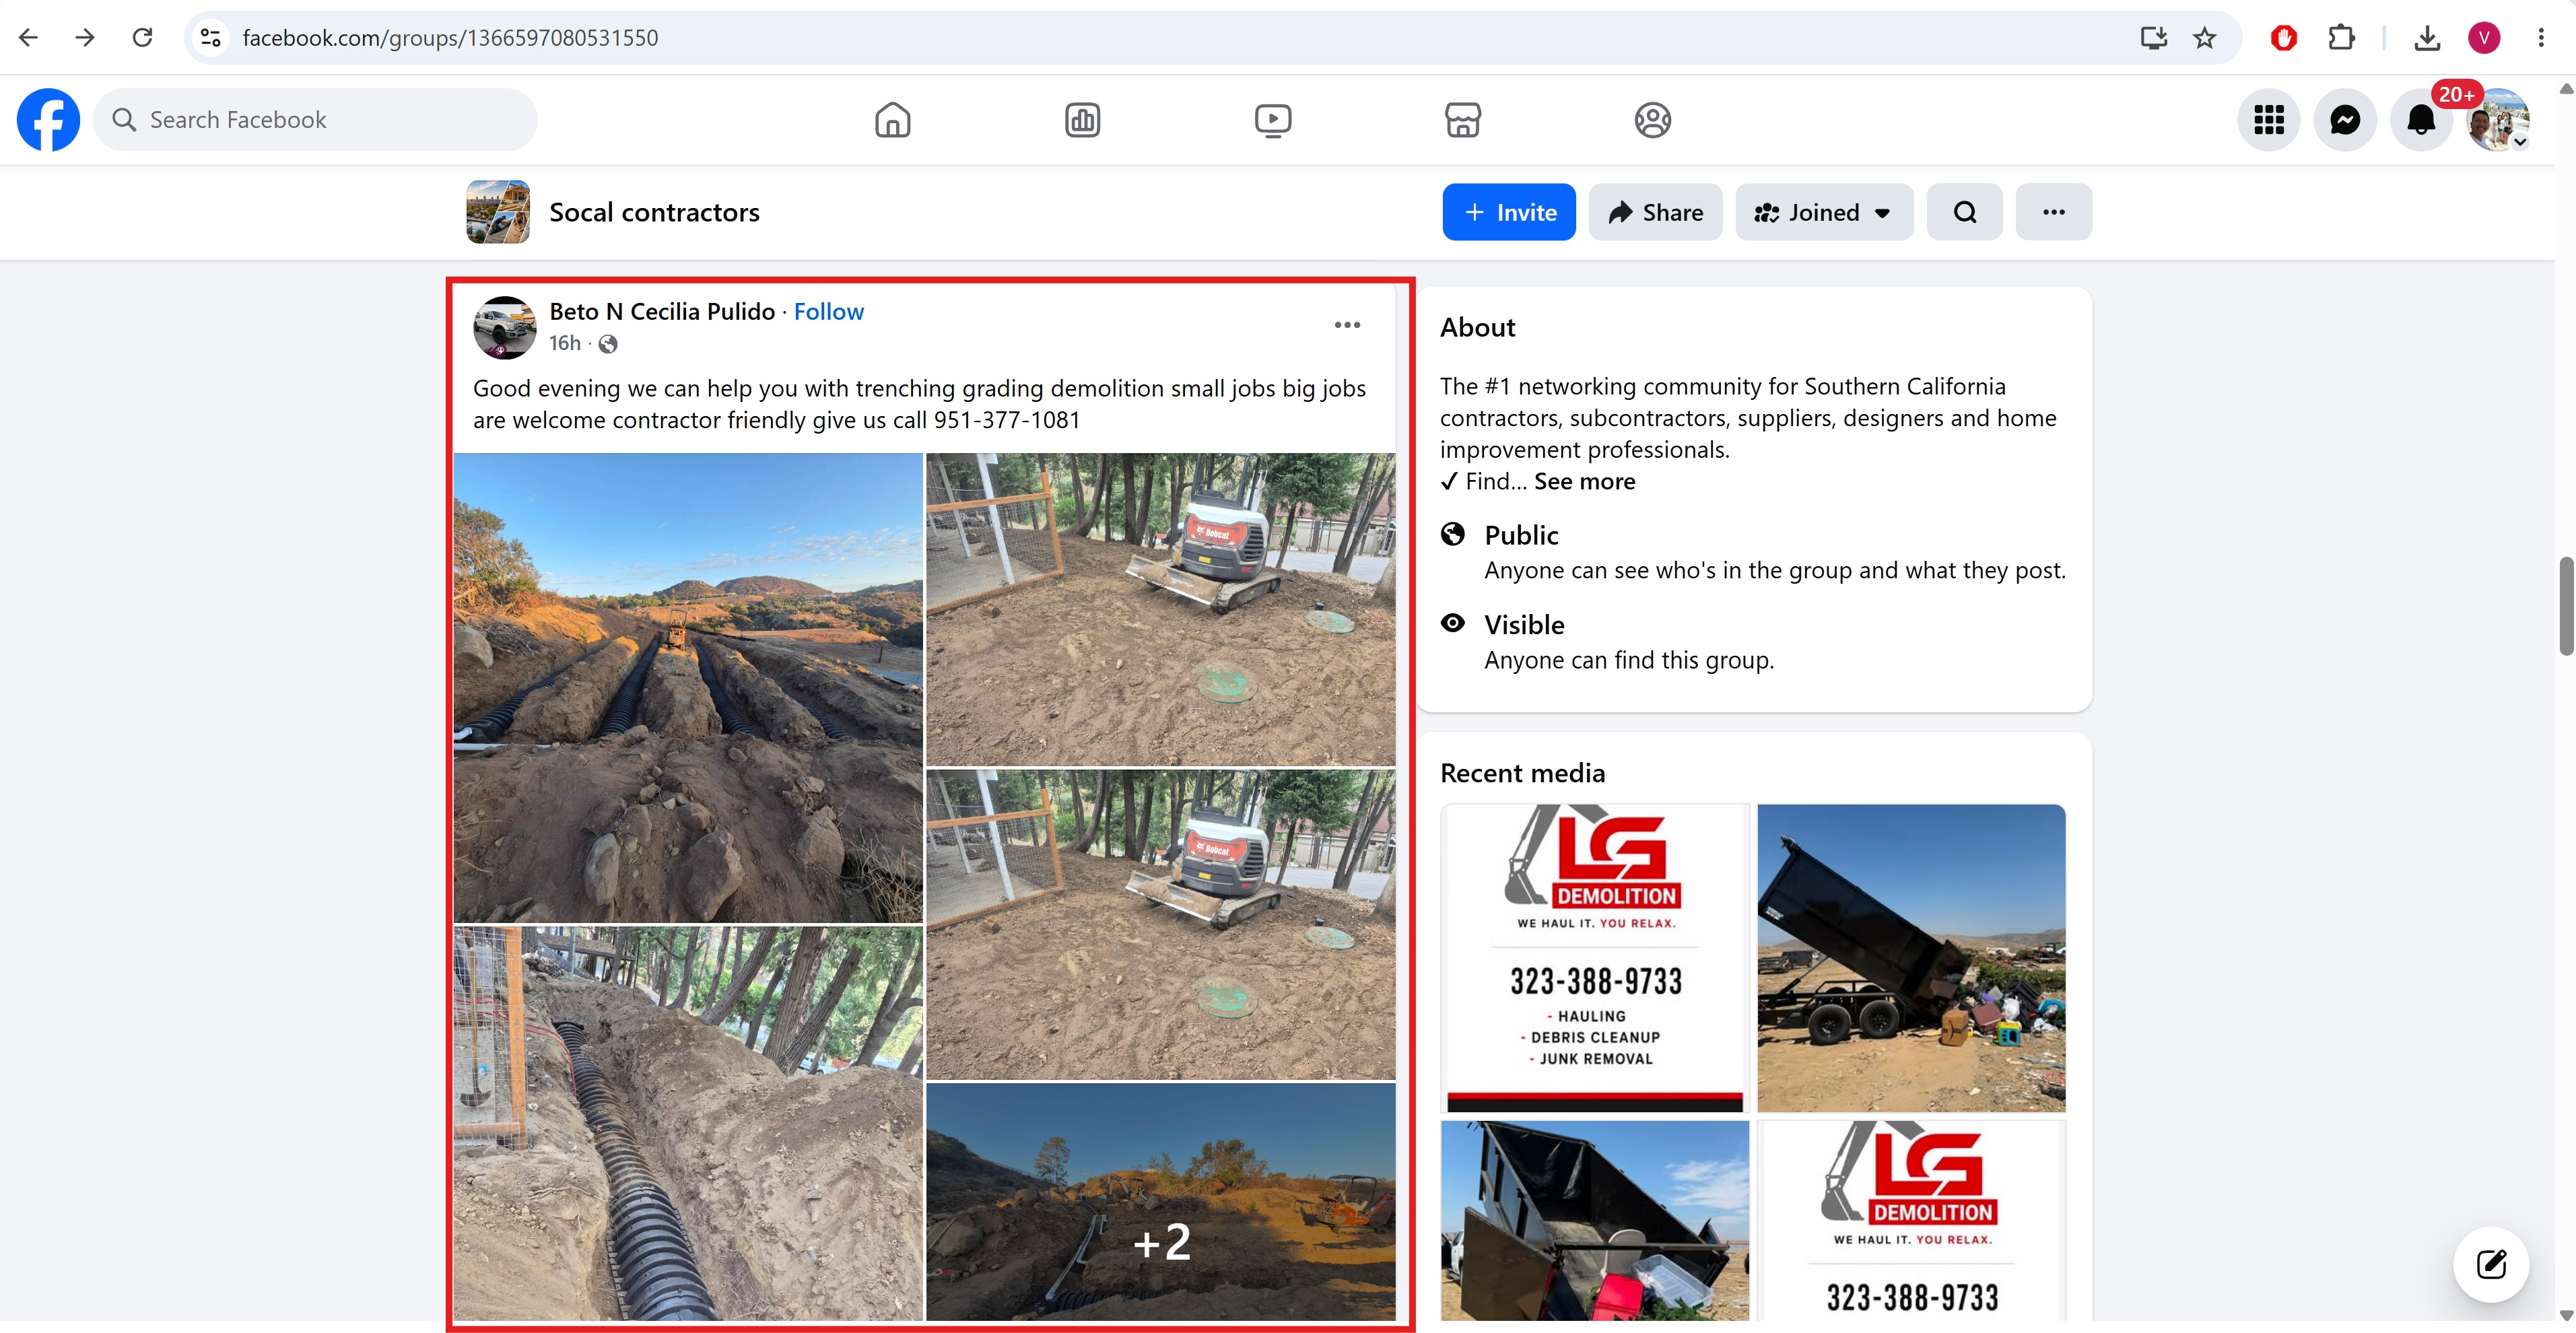Image resolution: width=2576 pixels, height=1333 pixels.
Task: View the +2 more photos
Action: pyautogui.click(x=1160, y=1202)
